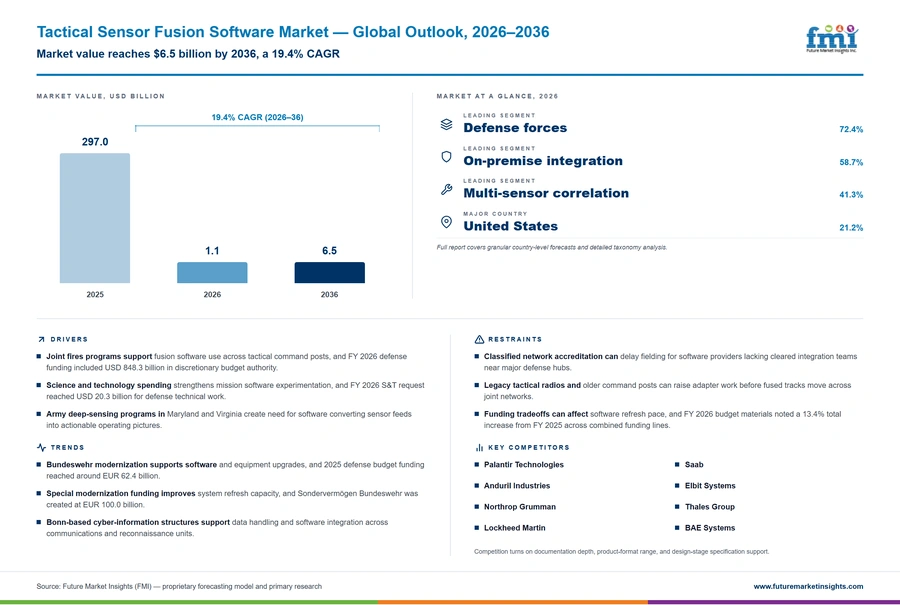Click the wrench icon beside Multi-sensor correlation

447,189
